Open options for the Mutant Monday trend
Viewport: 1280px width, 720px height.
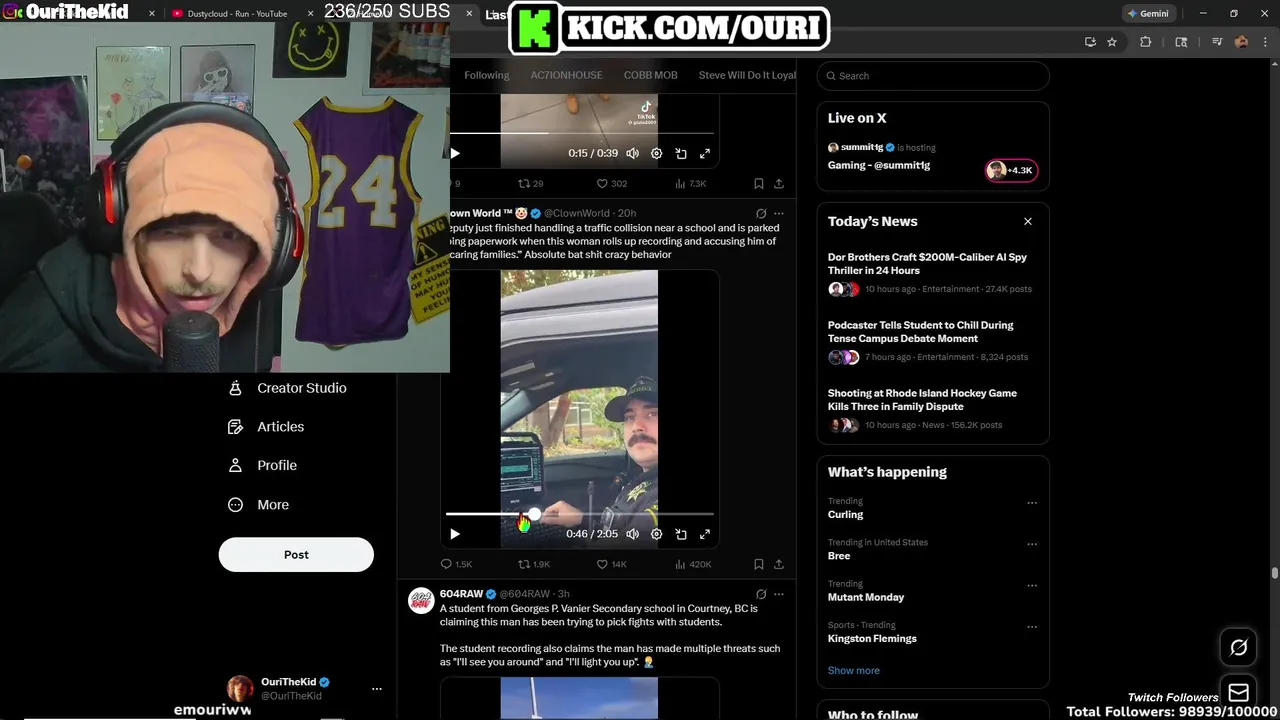click(x=1032, y=585)
